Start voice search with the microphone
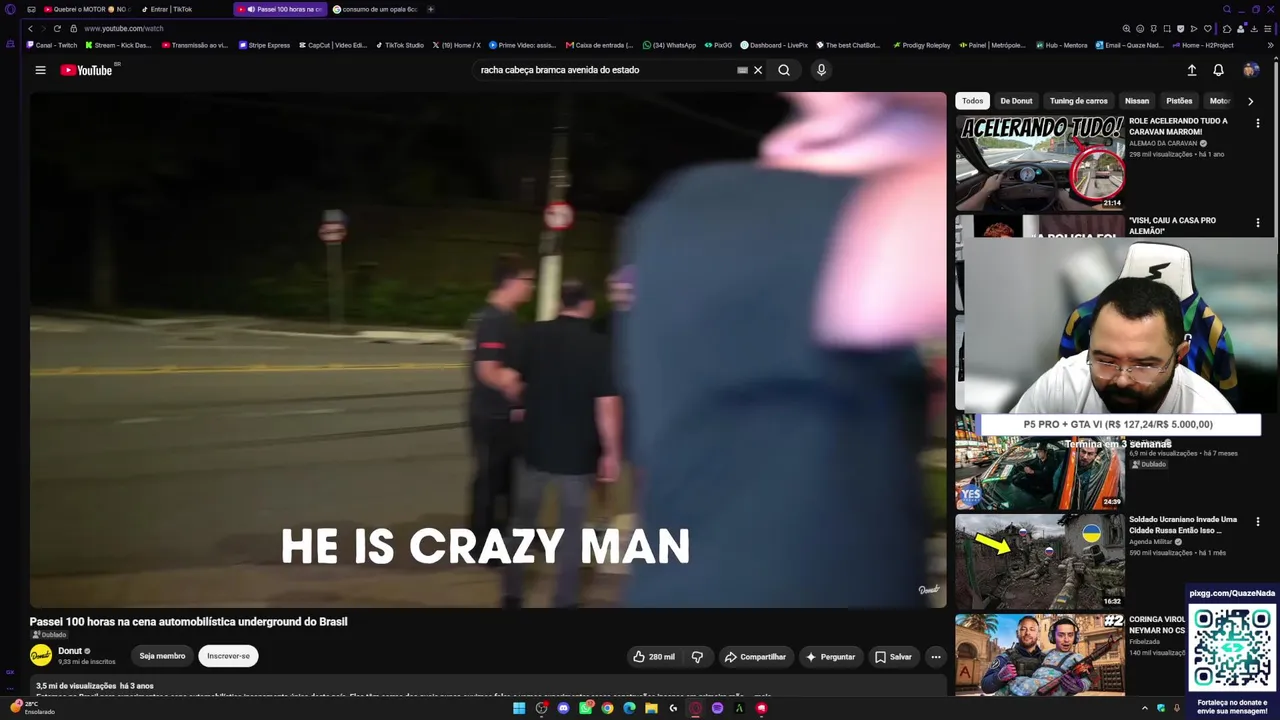Image resolution: width=1280 pixels, height=720 pixels. [821, 70]
